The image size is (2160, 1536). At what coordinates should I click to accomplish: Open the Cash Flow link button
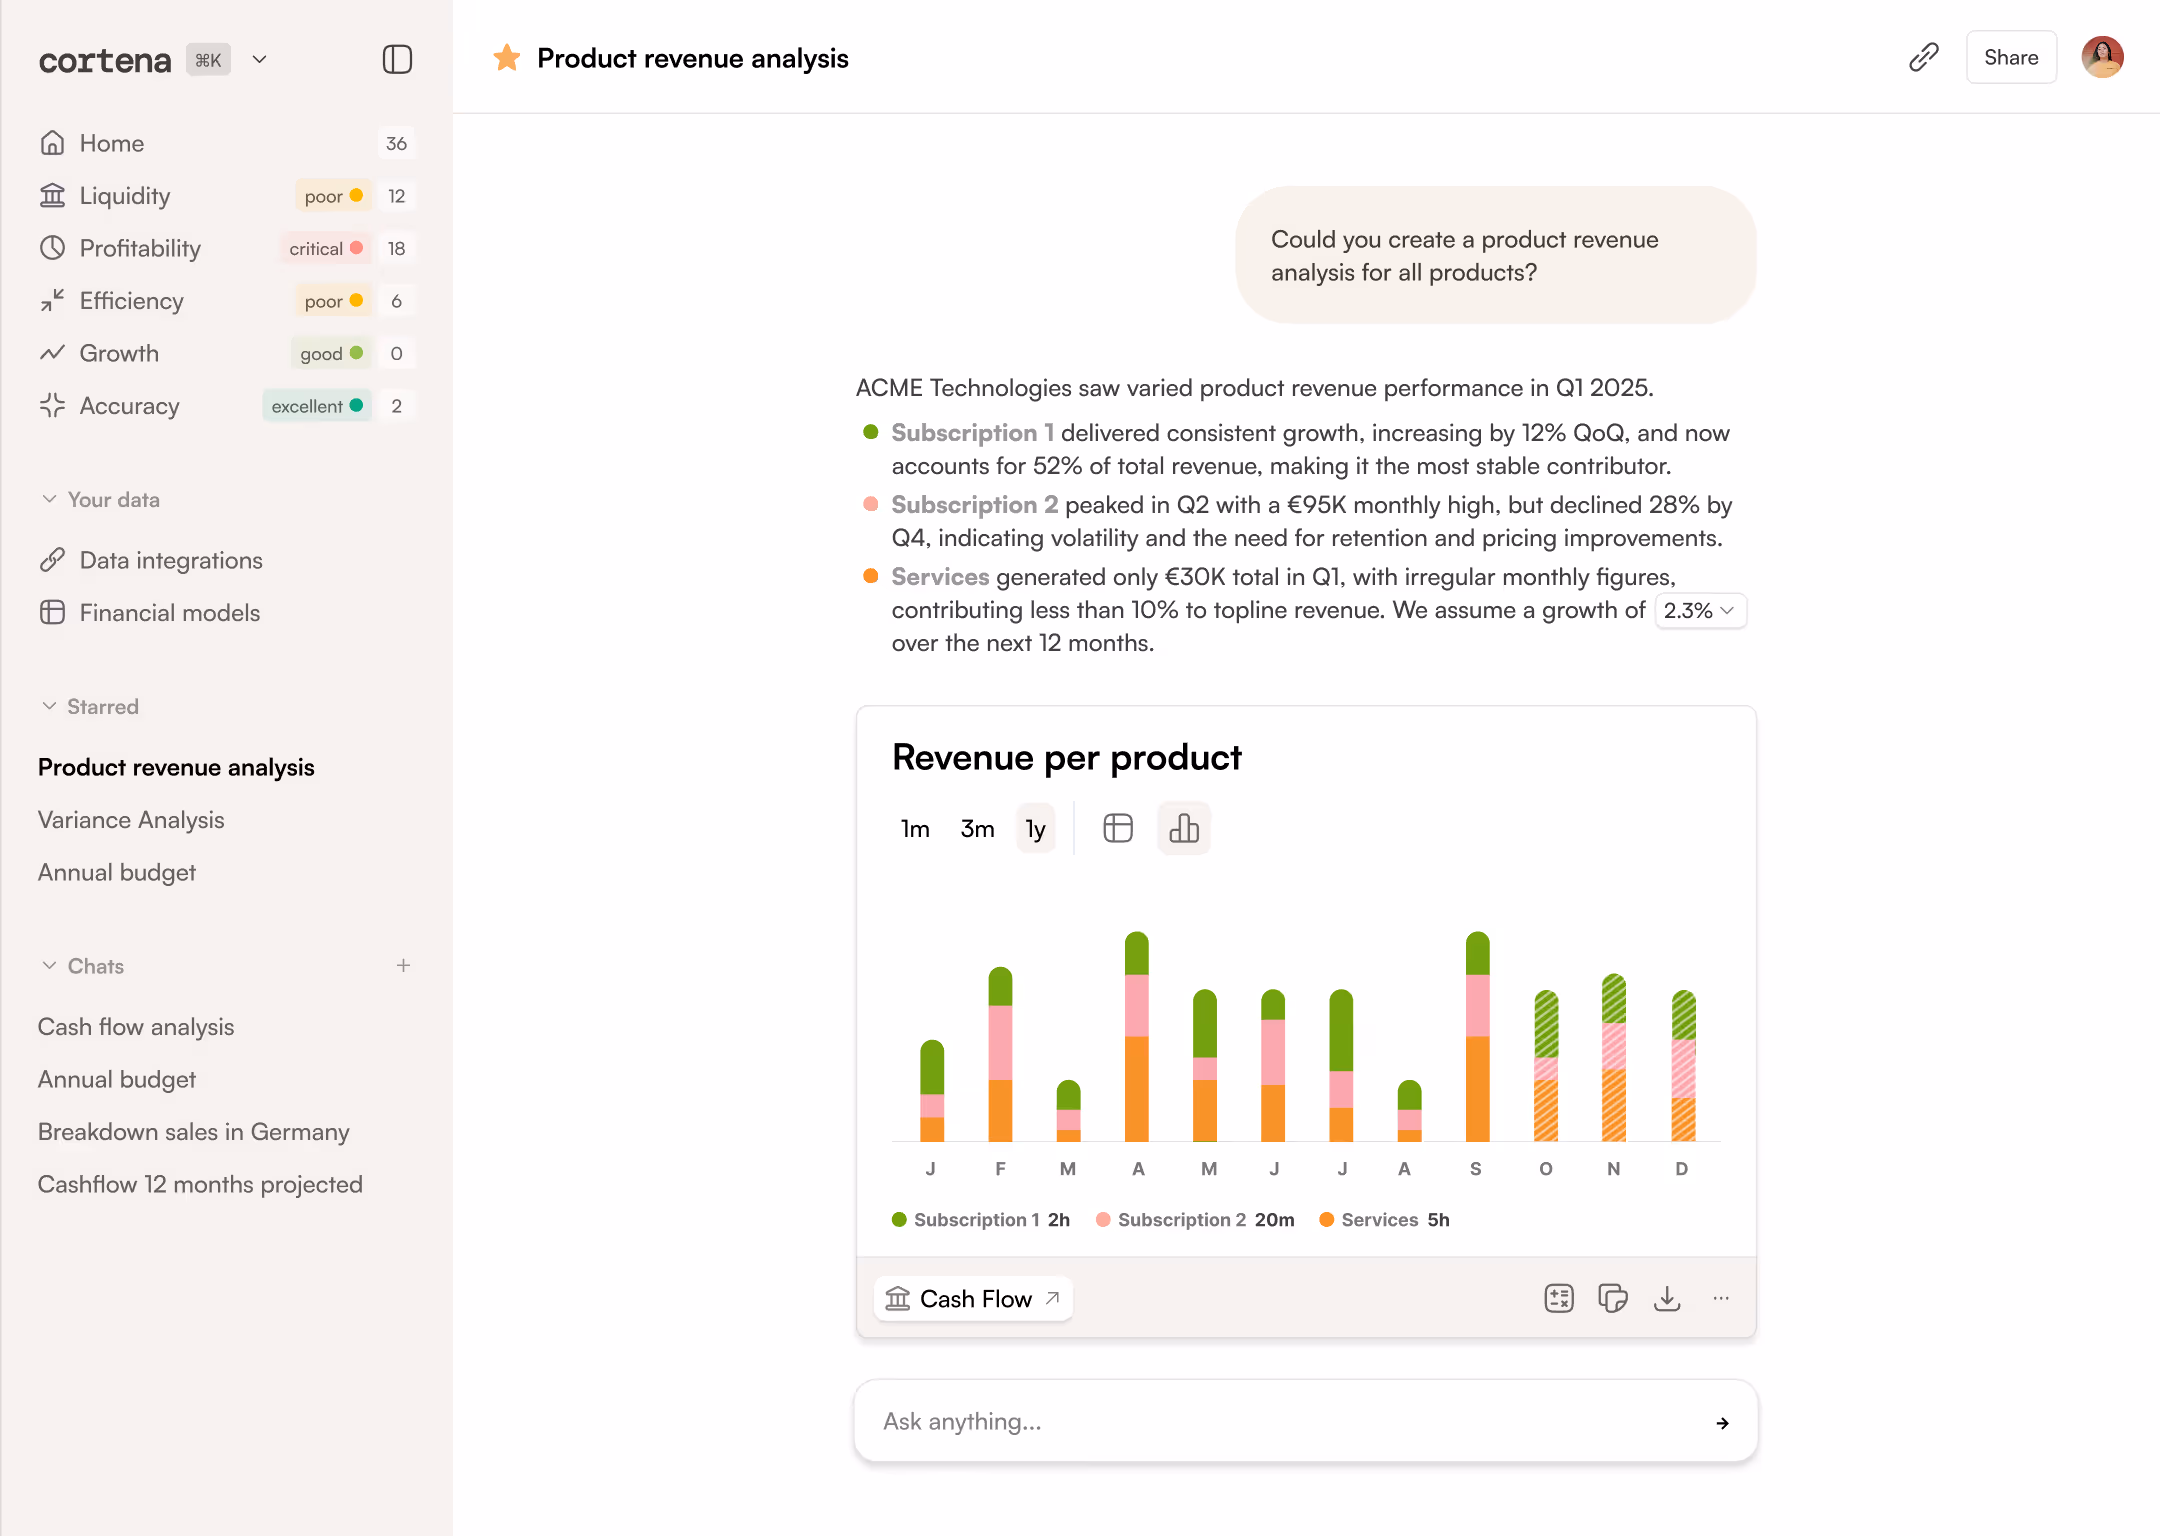pos(973,1298)
